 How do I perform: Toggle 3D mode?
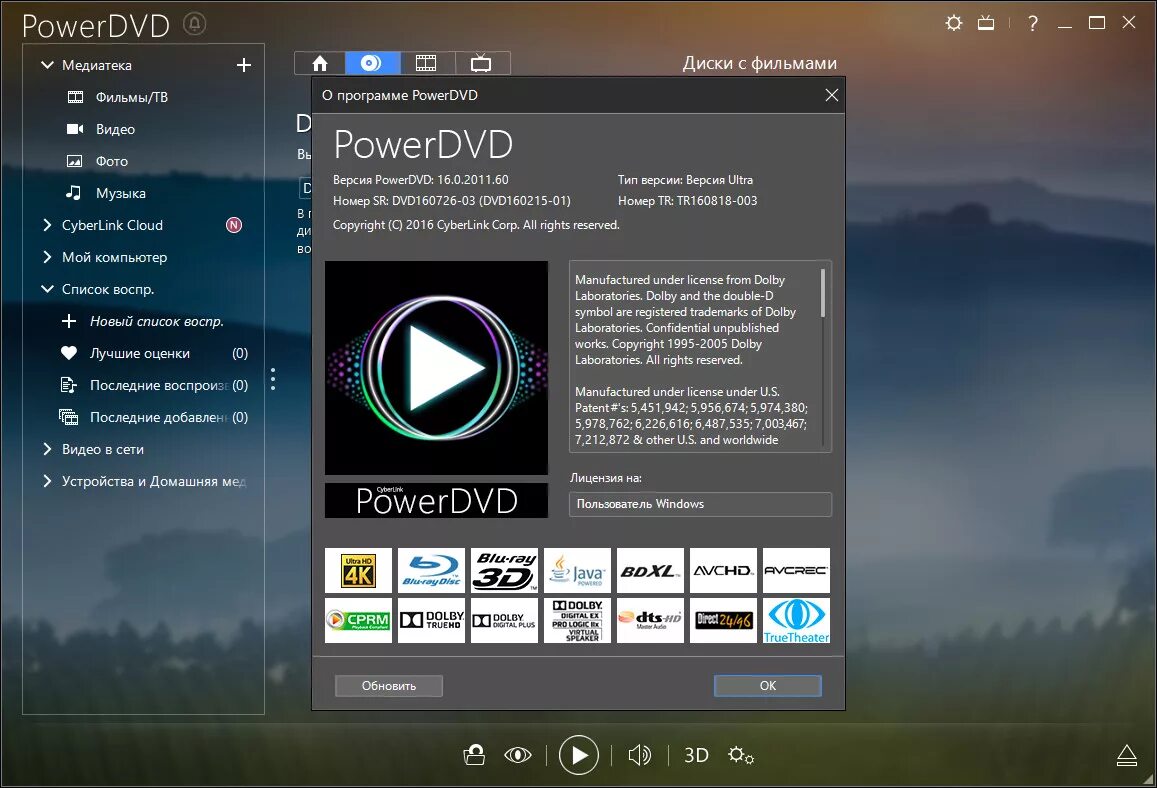point(696,755)
